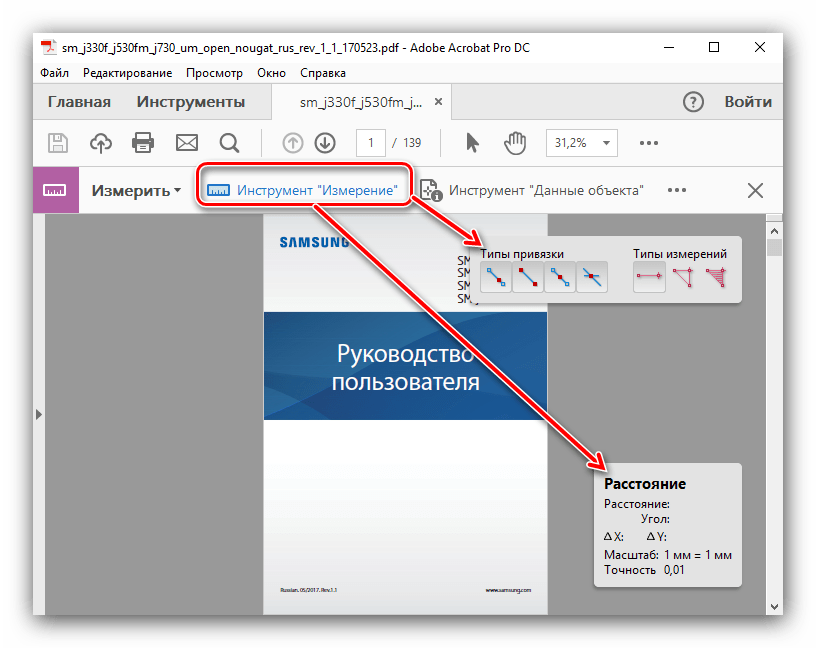Go to next page arrow
Viewport: 816px width, 648px height.
pyautogui.click(x=324, y=143)
